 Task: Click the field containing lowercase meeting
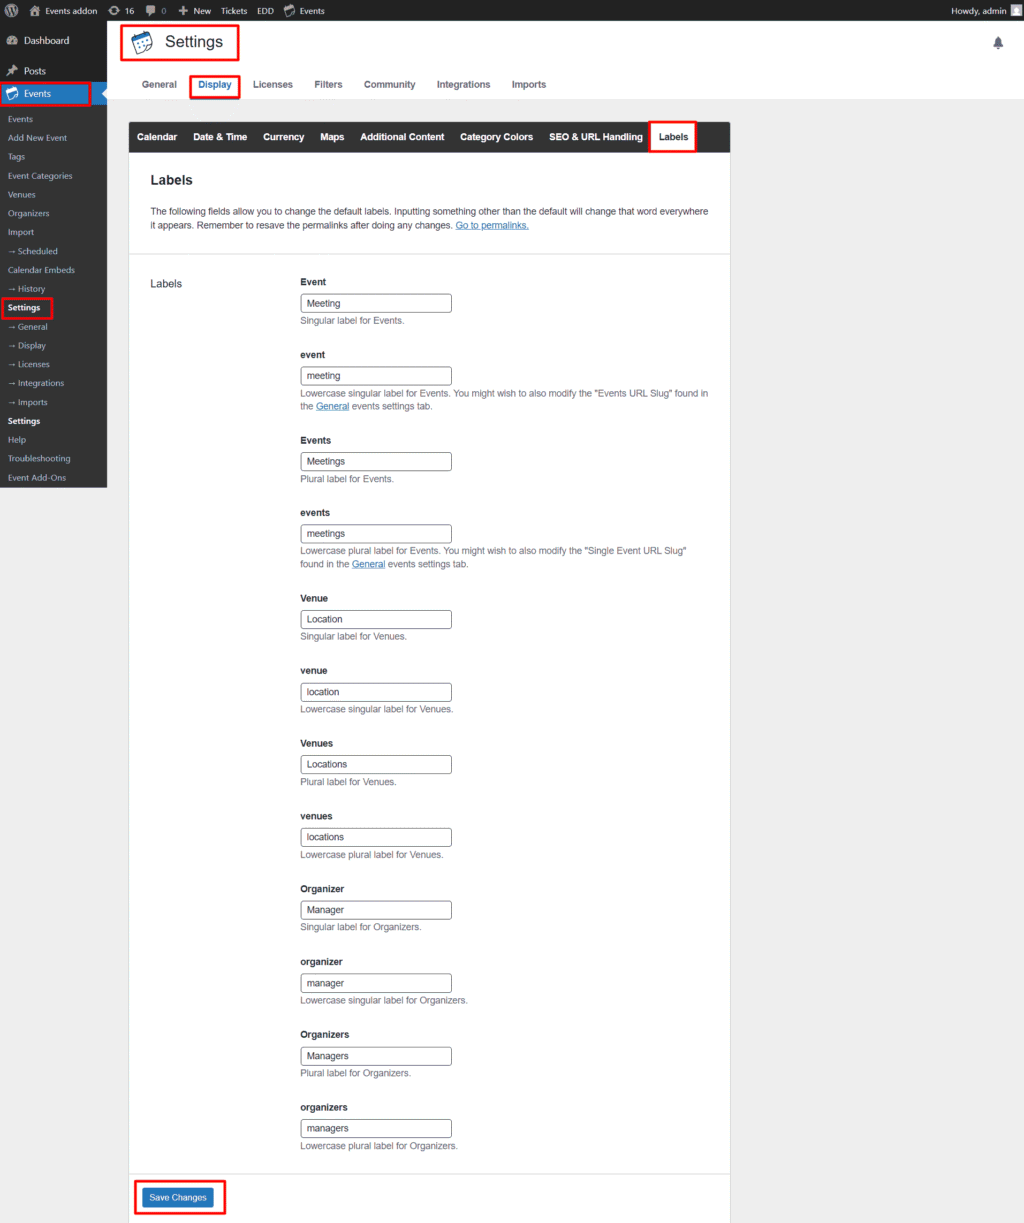(x=376, y=376)
